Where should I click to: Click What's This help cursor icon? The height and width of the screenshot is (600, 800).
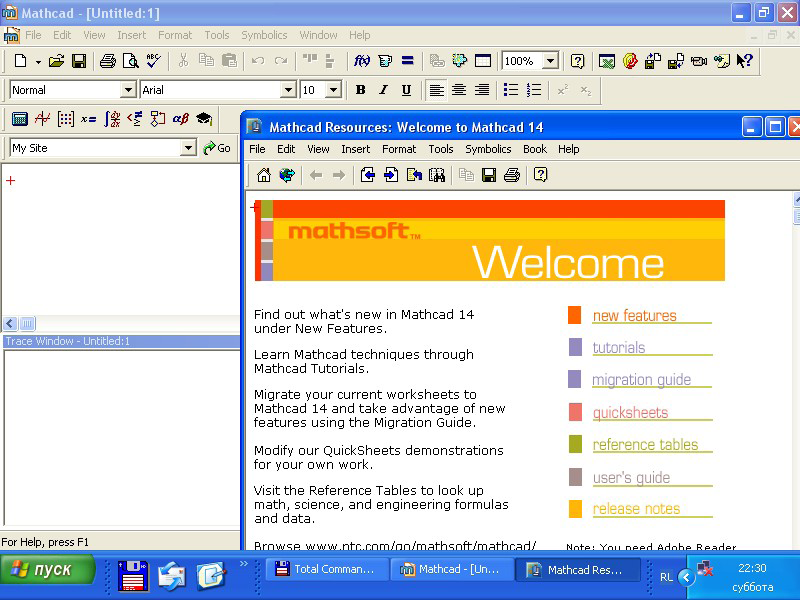tap(744, 61)
